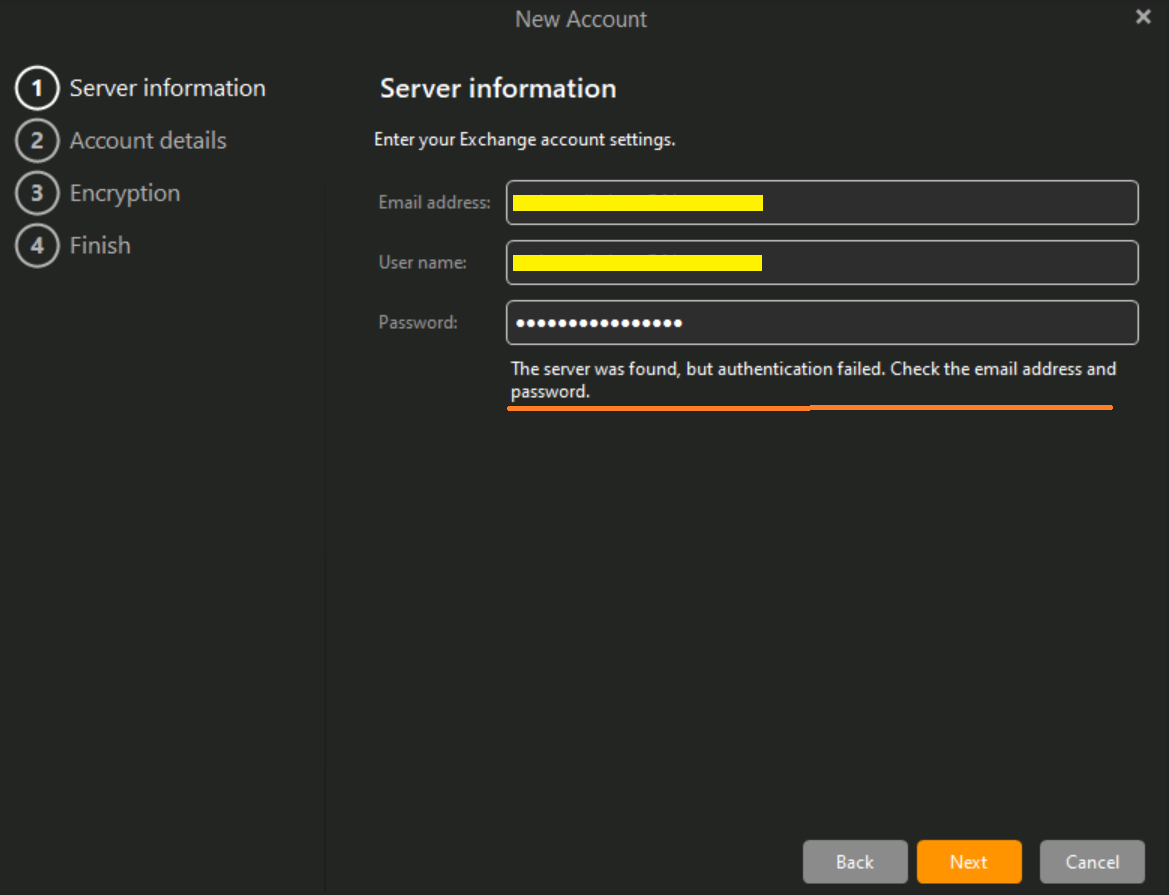Click the step 1 circle icon
The image size is (1169, 895).
click(x=37, y=88)
